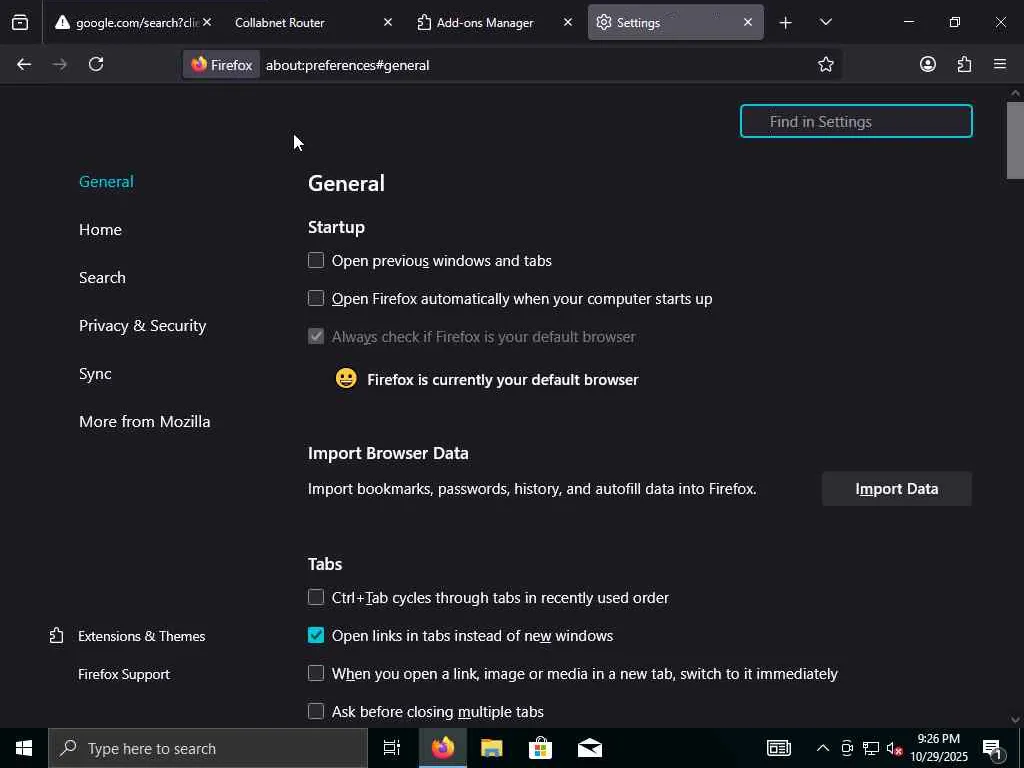Open the General settings category

click(x=106, y=182)
